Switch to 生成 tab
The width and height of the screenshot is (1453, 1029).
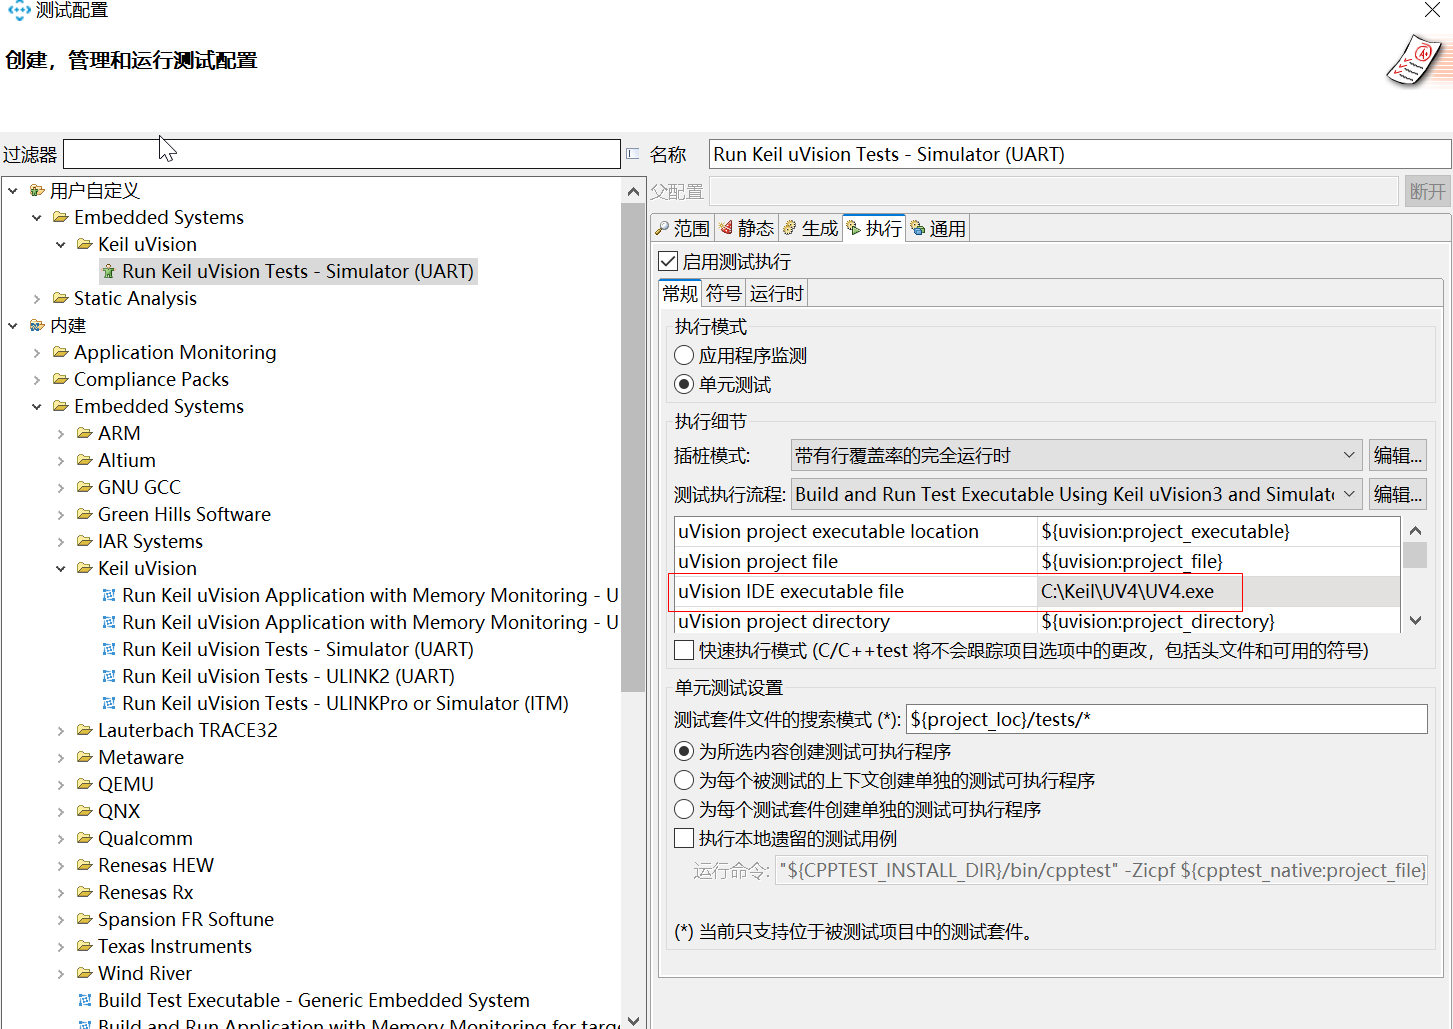[810, 228]
